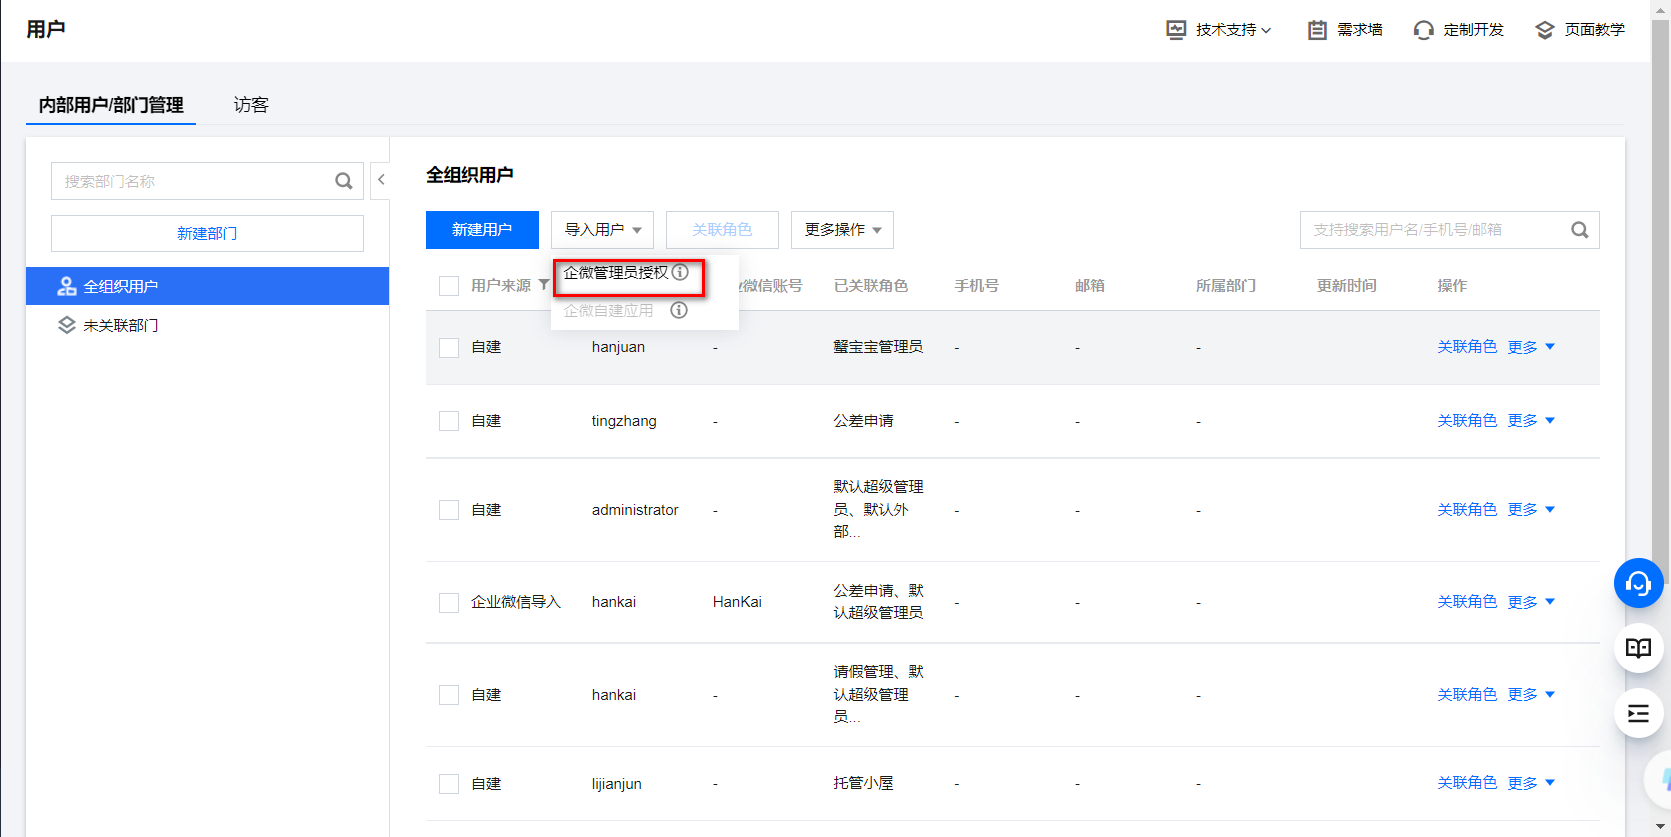
Task: Open the 导入用户 dropdown
Action: coord(602,230)
